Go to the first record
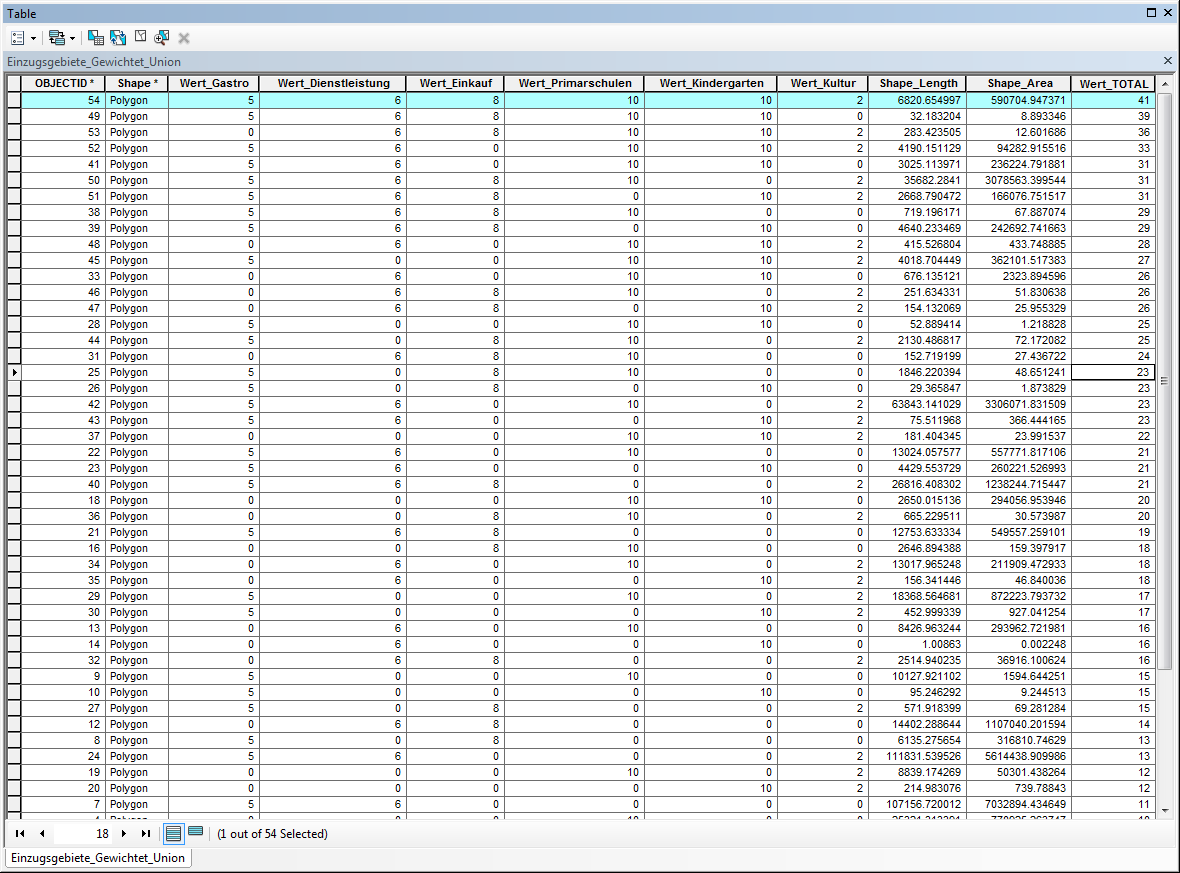The width and height of the screenshot is (1180, 873). coord(20,833)
